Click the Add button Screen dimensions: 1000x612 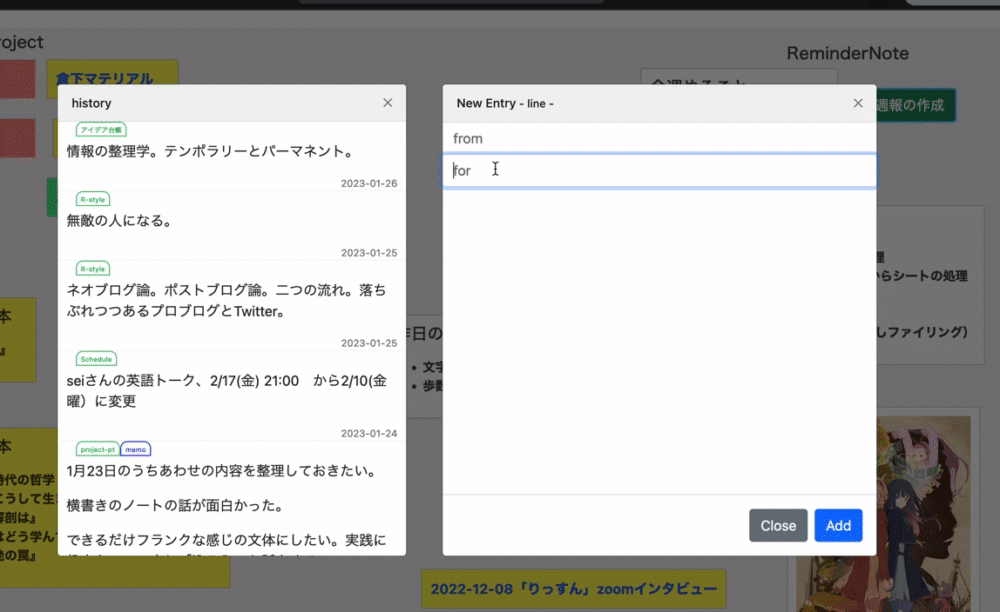click(x=838, y=525)
